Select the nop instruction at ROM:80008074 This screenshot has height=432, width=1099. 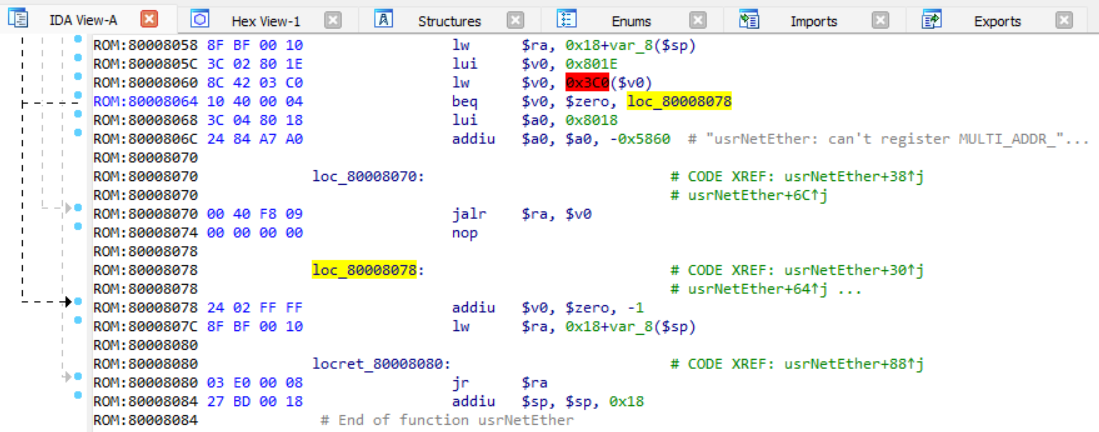coord(465,233)
